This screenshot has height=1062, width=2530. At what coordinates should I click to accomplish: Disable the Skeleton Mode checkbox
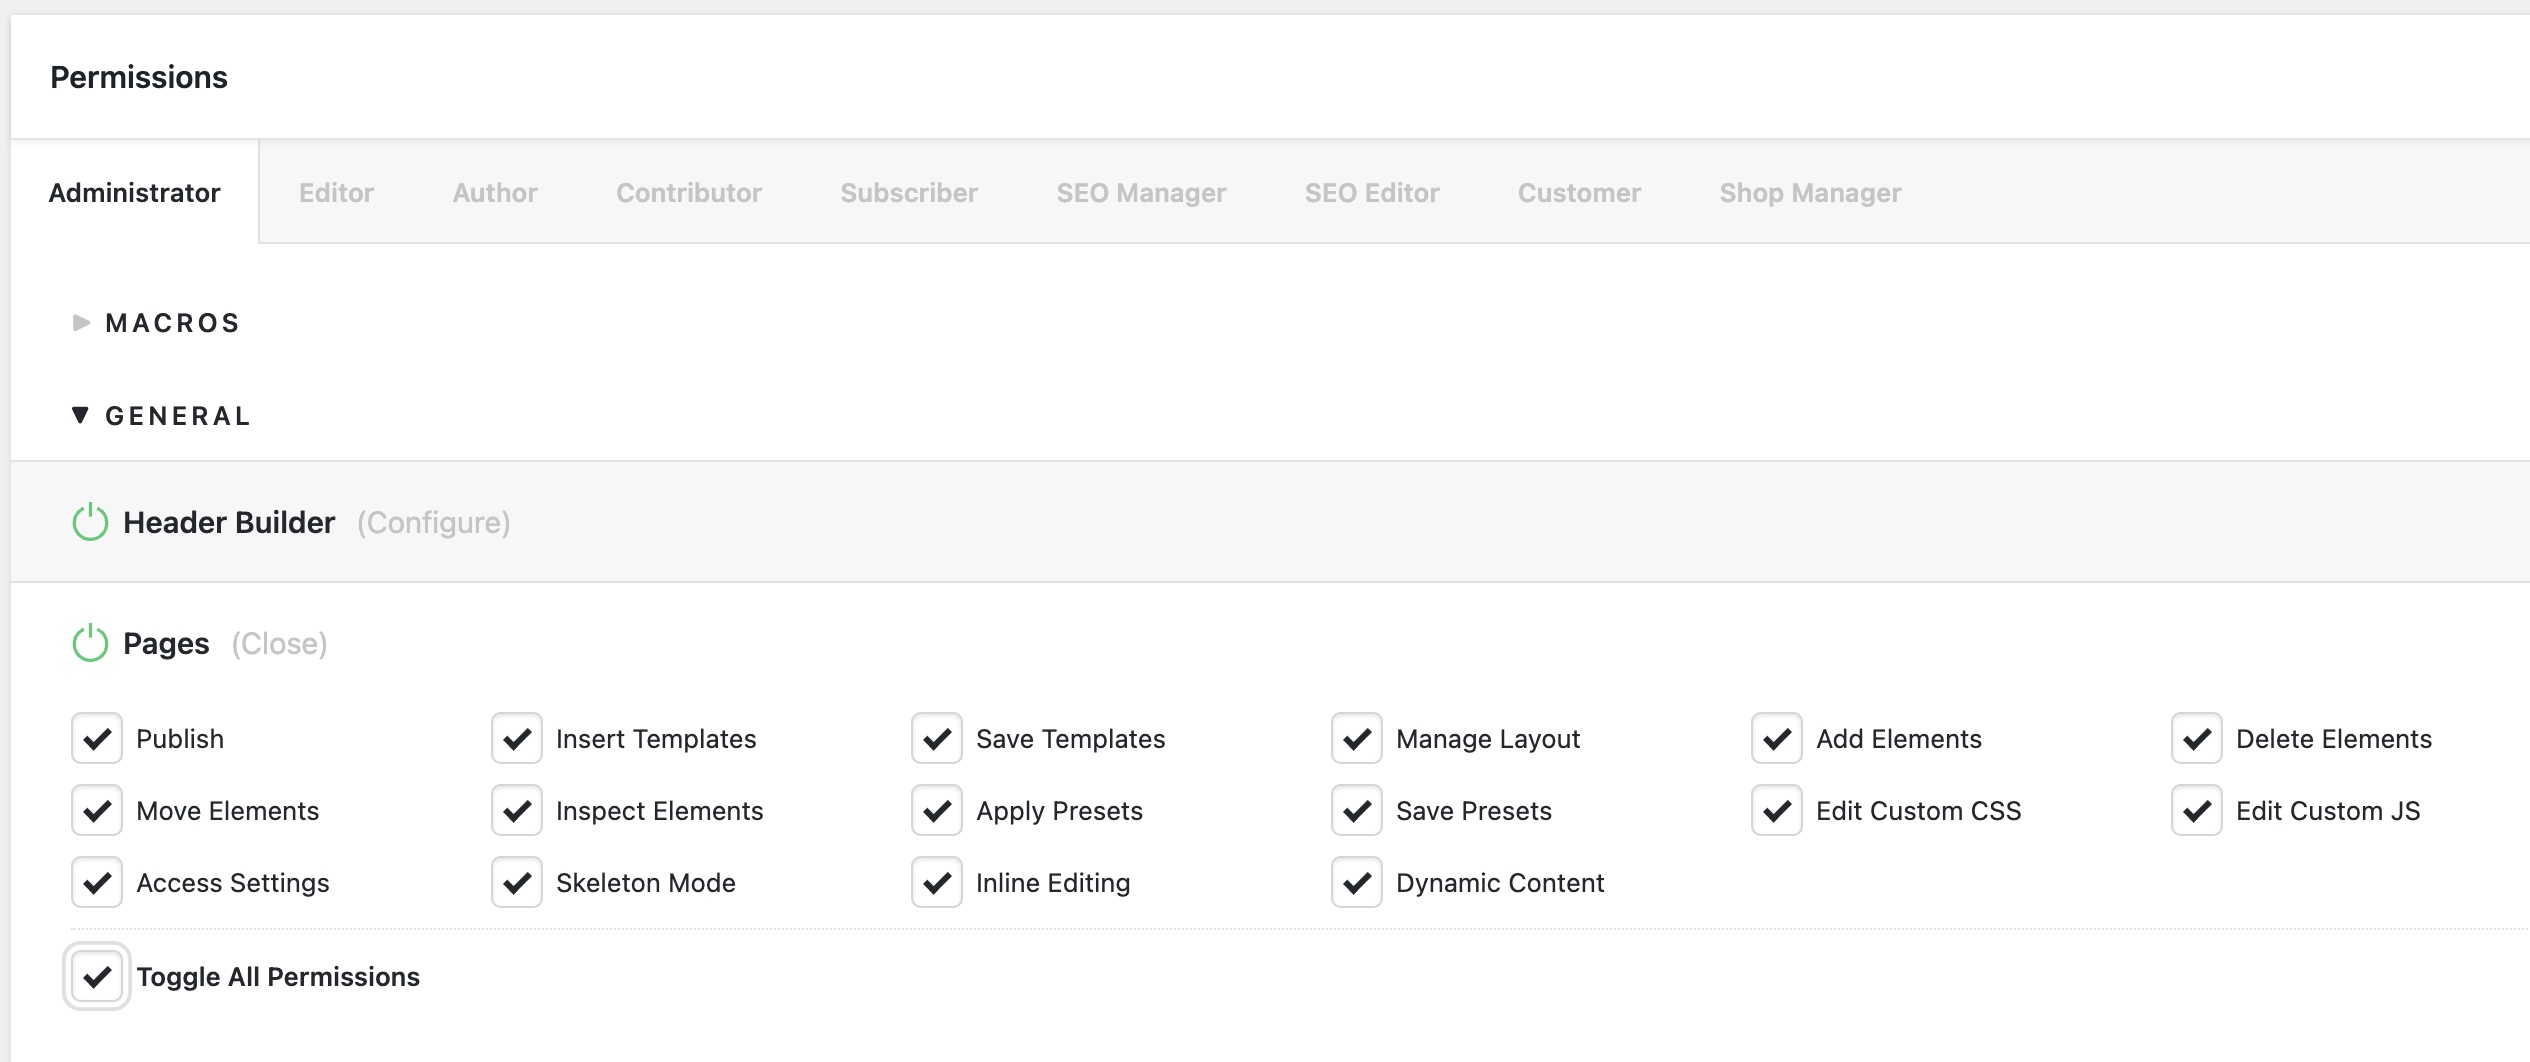[517, 883]
